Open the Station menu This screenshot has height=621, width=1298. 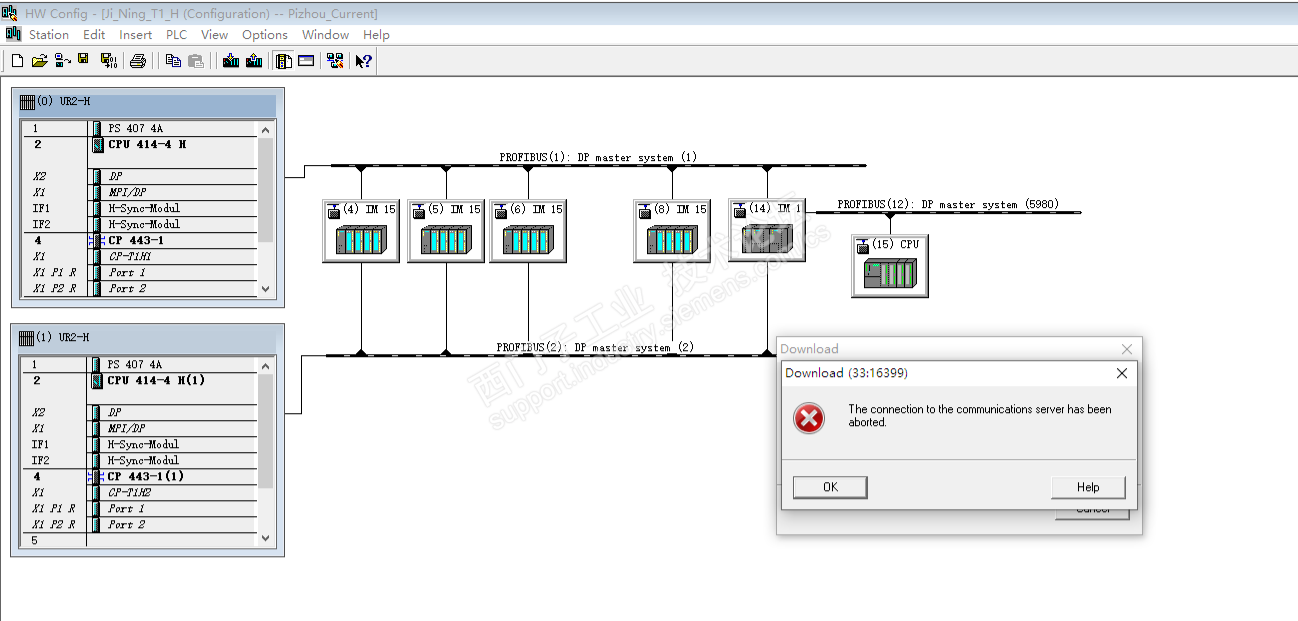[x=49, y=34]
